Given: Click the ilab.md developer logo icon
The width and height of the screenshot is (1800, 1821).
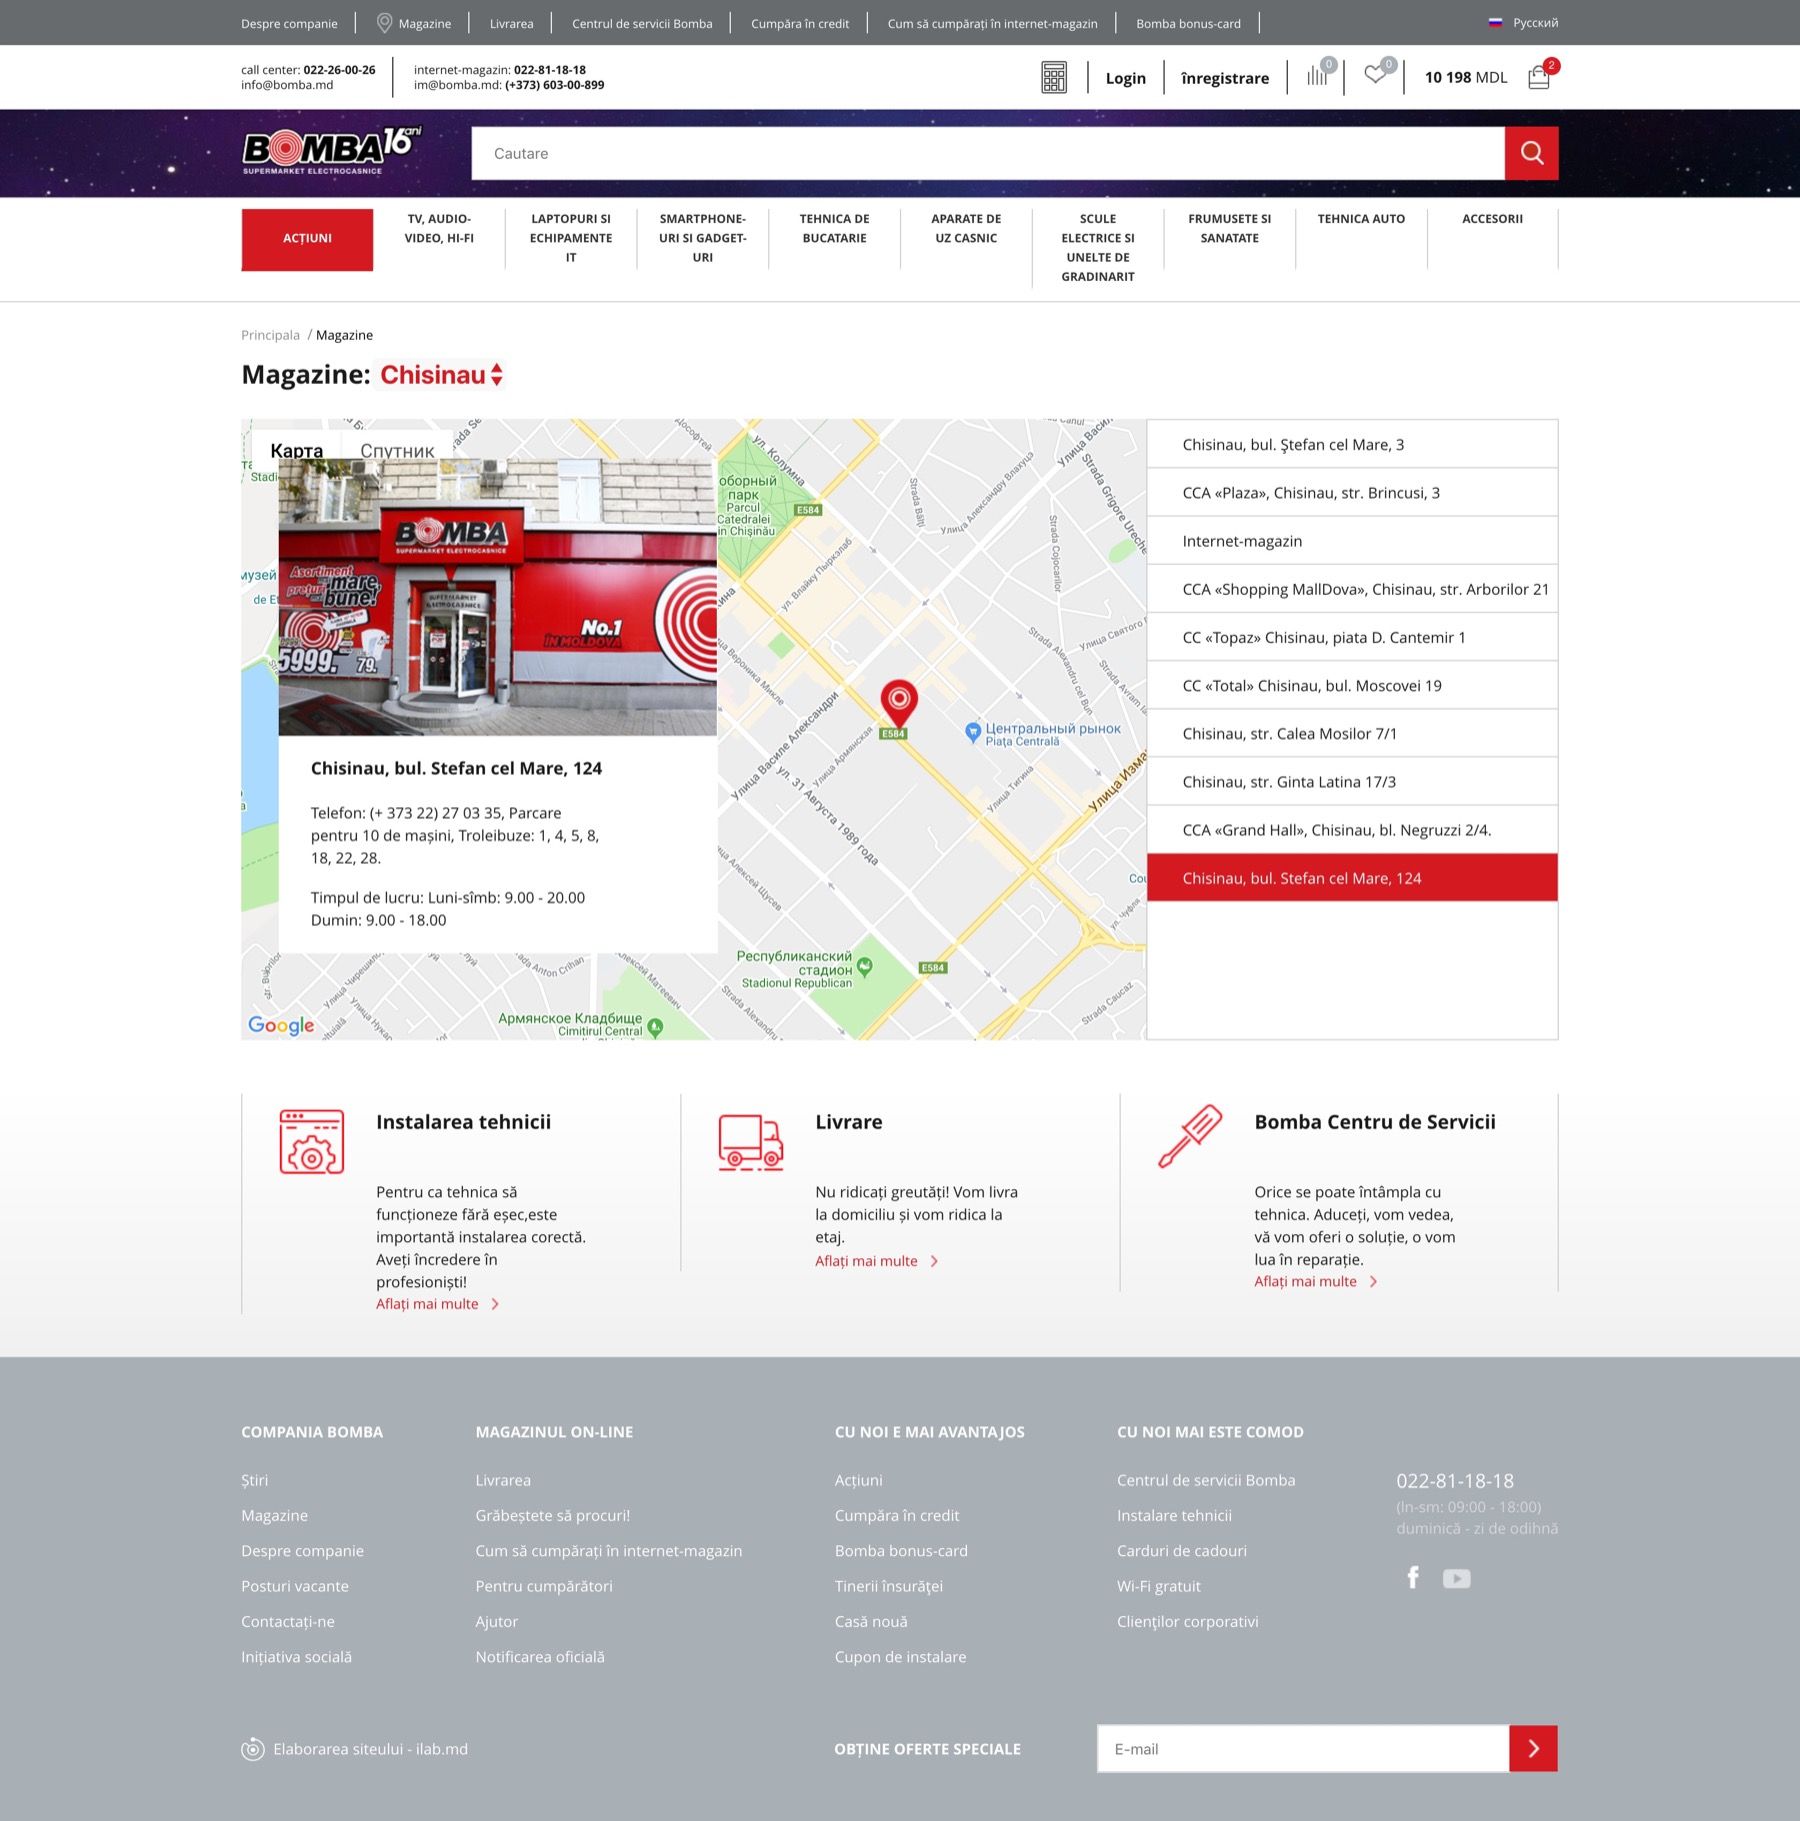Looking at the screenshot, I should (253, 1749).
